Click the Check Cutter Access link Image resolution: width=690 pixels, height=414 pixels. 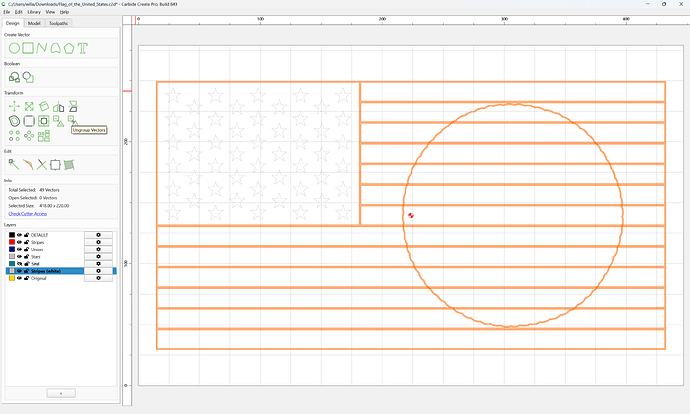click(x=28, y=214)
